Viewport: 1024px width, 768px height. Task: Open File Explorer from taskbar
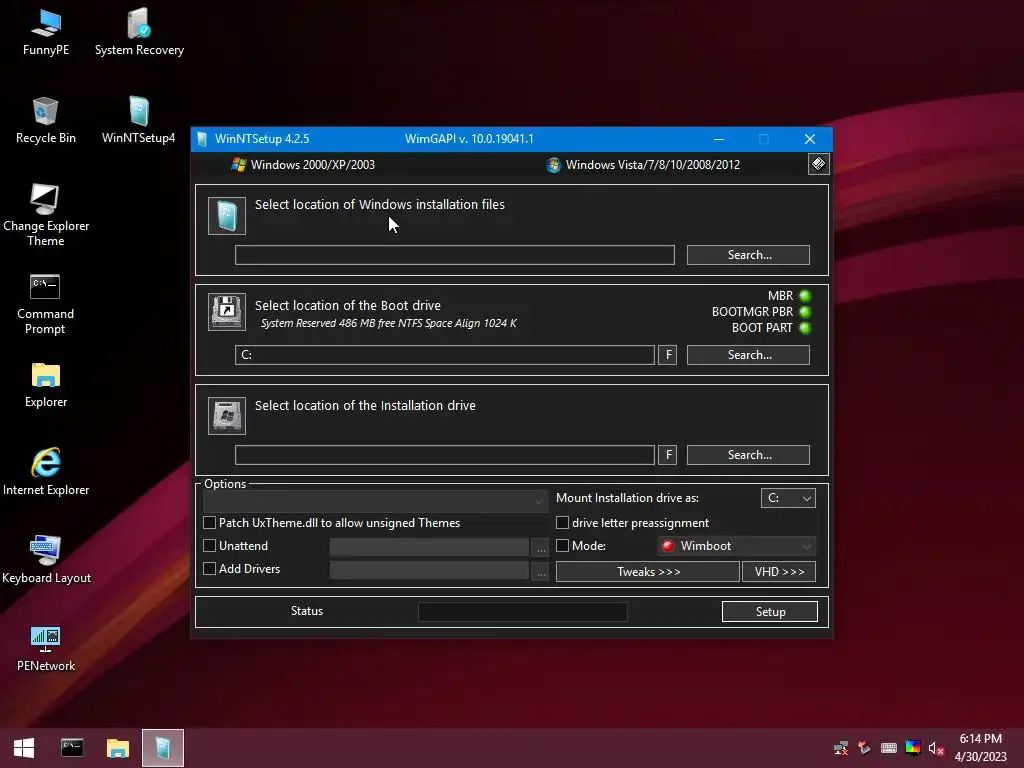click(118, 748)
